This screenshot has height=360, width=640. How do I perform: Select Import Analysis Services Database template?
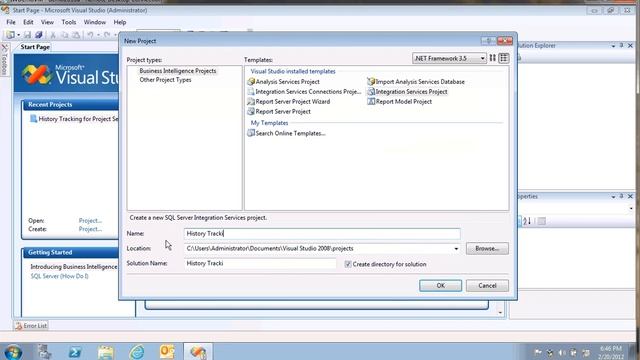click(x=416, y=82)
